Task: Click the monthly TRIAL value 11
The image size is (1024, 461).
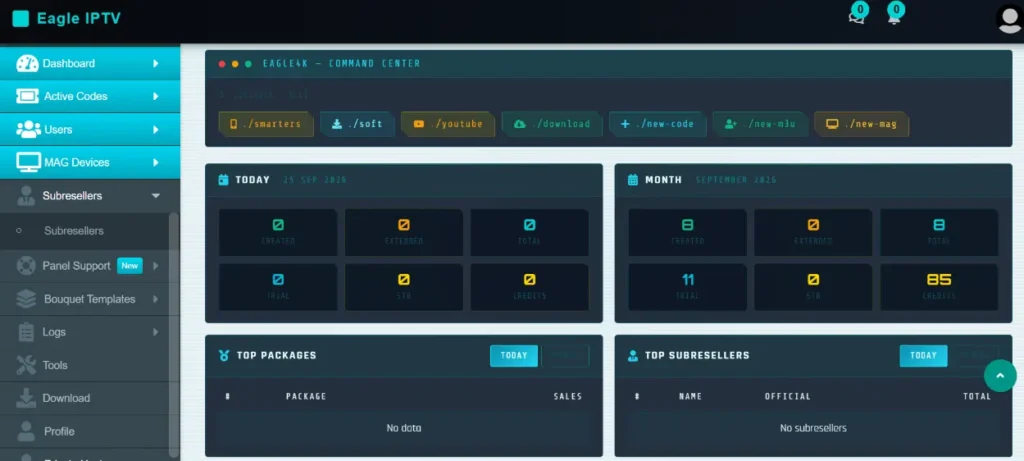Action: tap(688, 280)
